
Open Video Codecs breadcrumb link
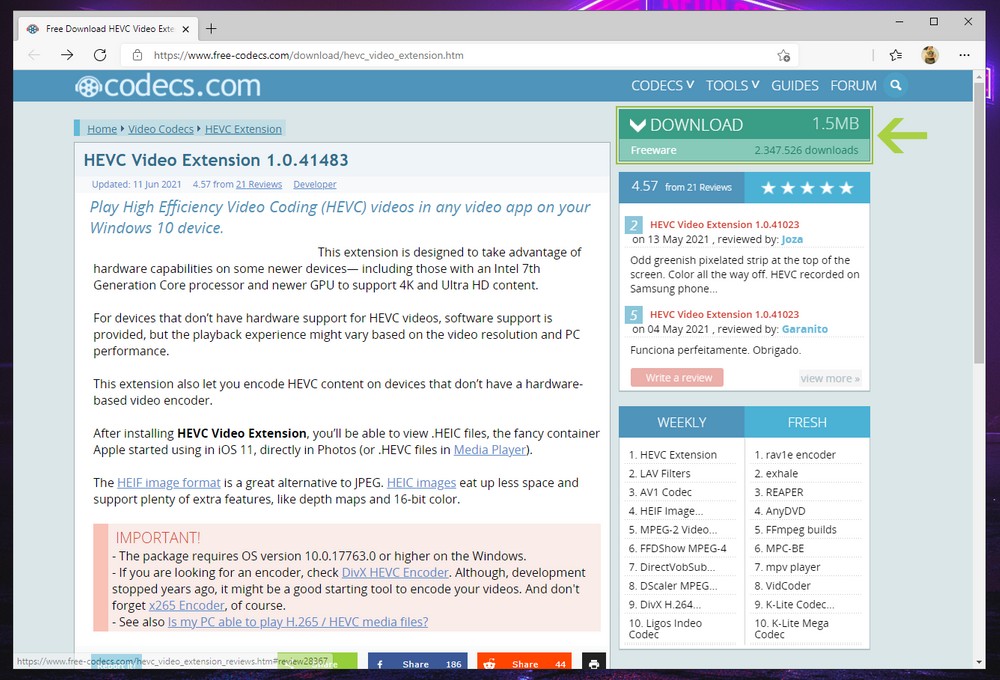point(161,129)
